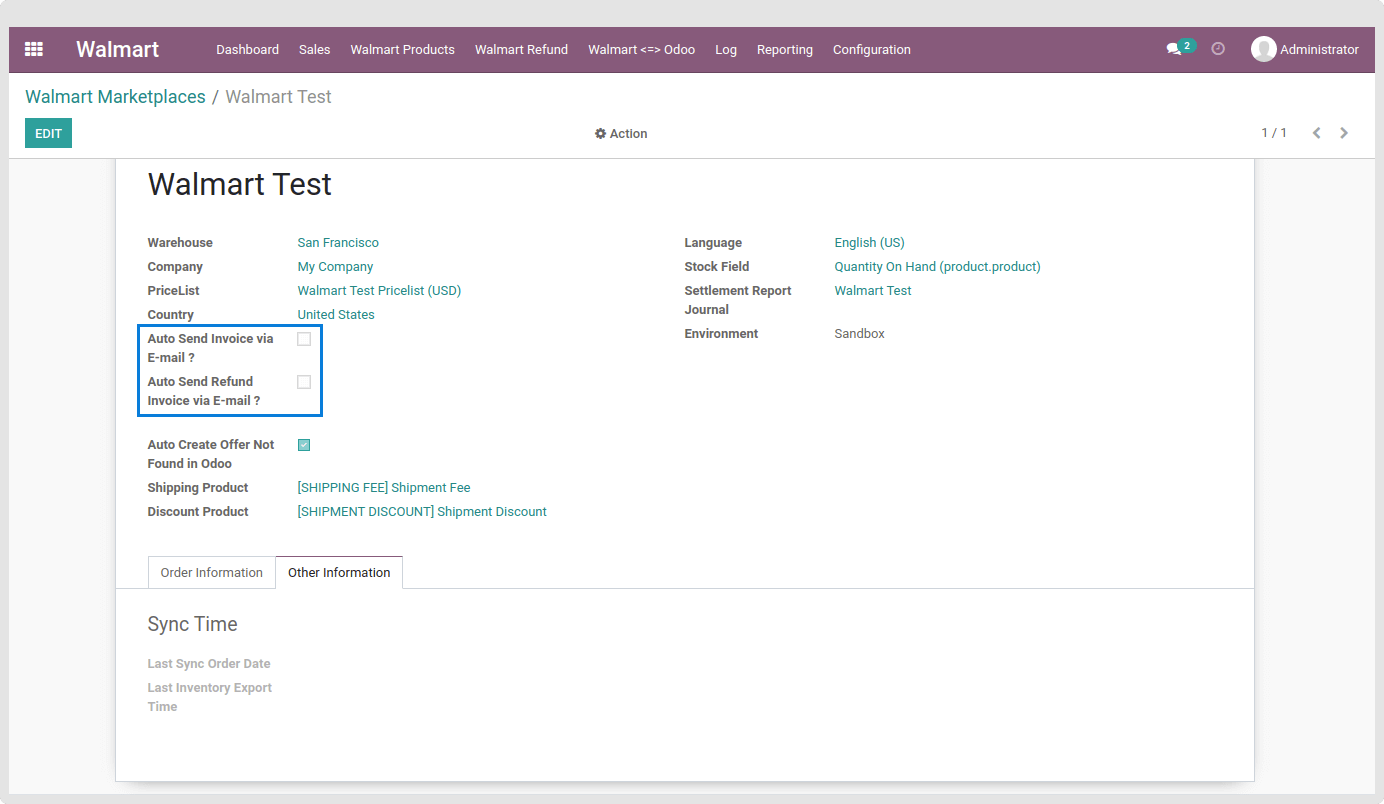The image size is (1384, 804).
Task: Click the Walmart Test breadcrumb text
Action: [x=278, y=97]
